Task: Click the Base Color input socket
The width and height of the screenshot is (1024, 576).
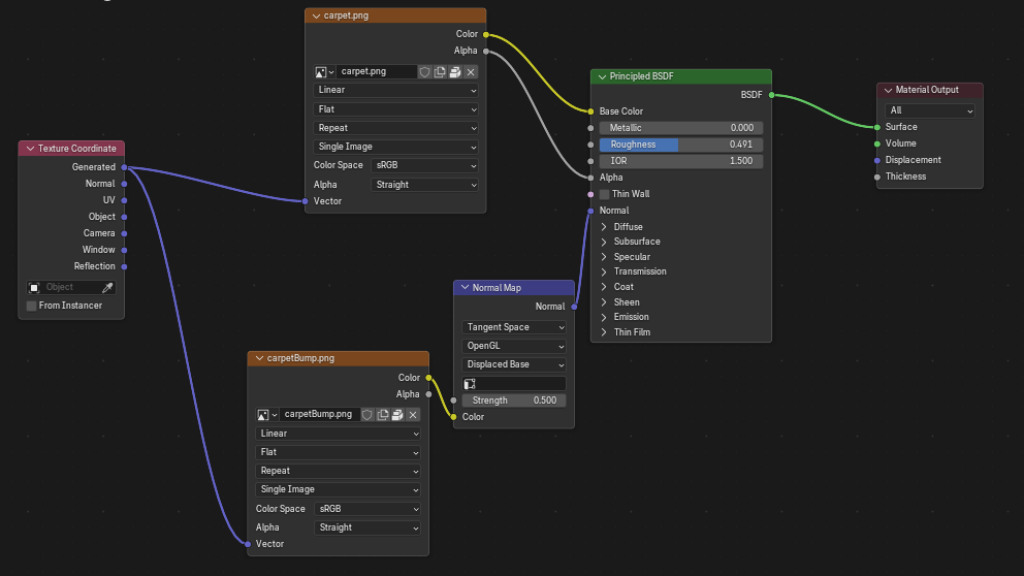Action: (x=591, y=112)
